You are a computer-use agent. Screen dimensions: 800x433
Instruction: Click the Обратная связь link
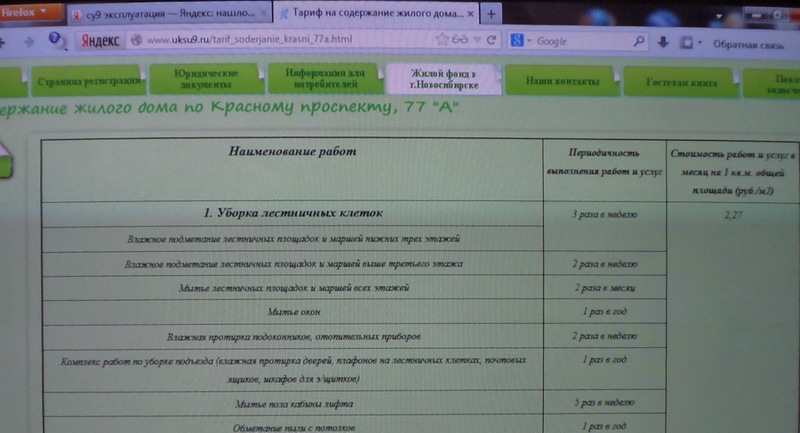click(x=748, y=45)
